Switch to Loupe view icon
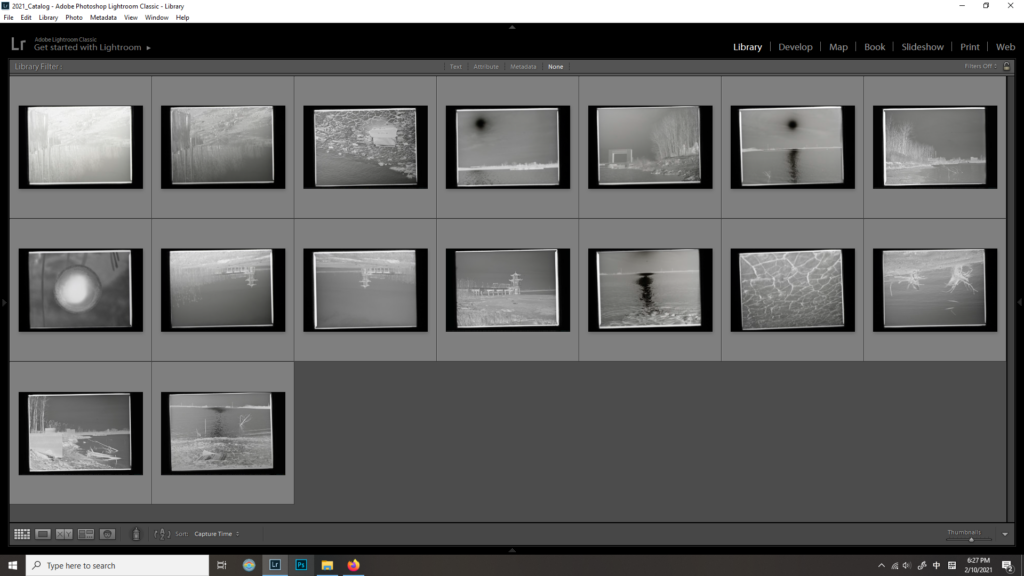The image size is (1024, 576). tap(43, 534)
